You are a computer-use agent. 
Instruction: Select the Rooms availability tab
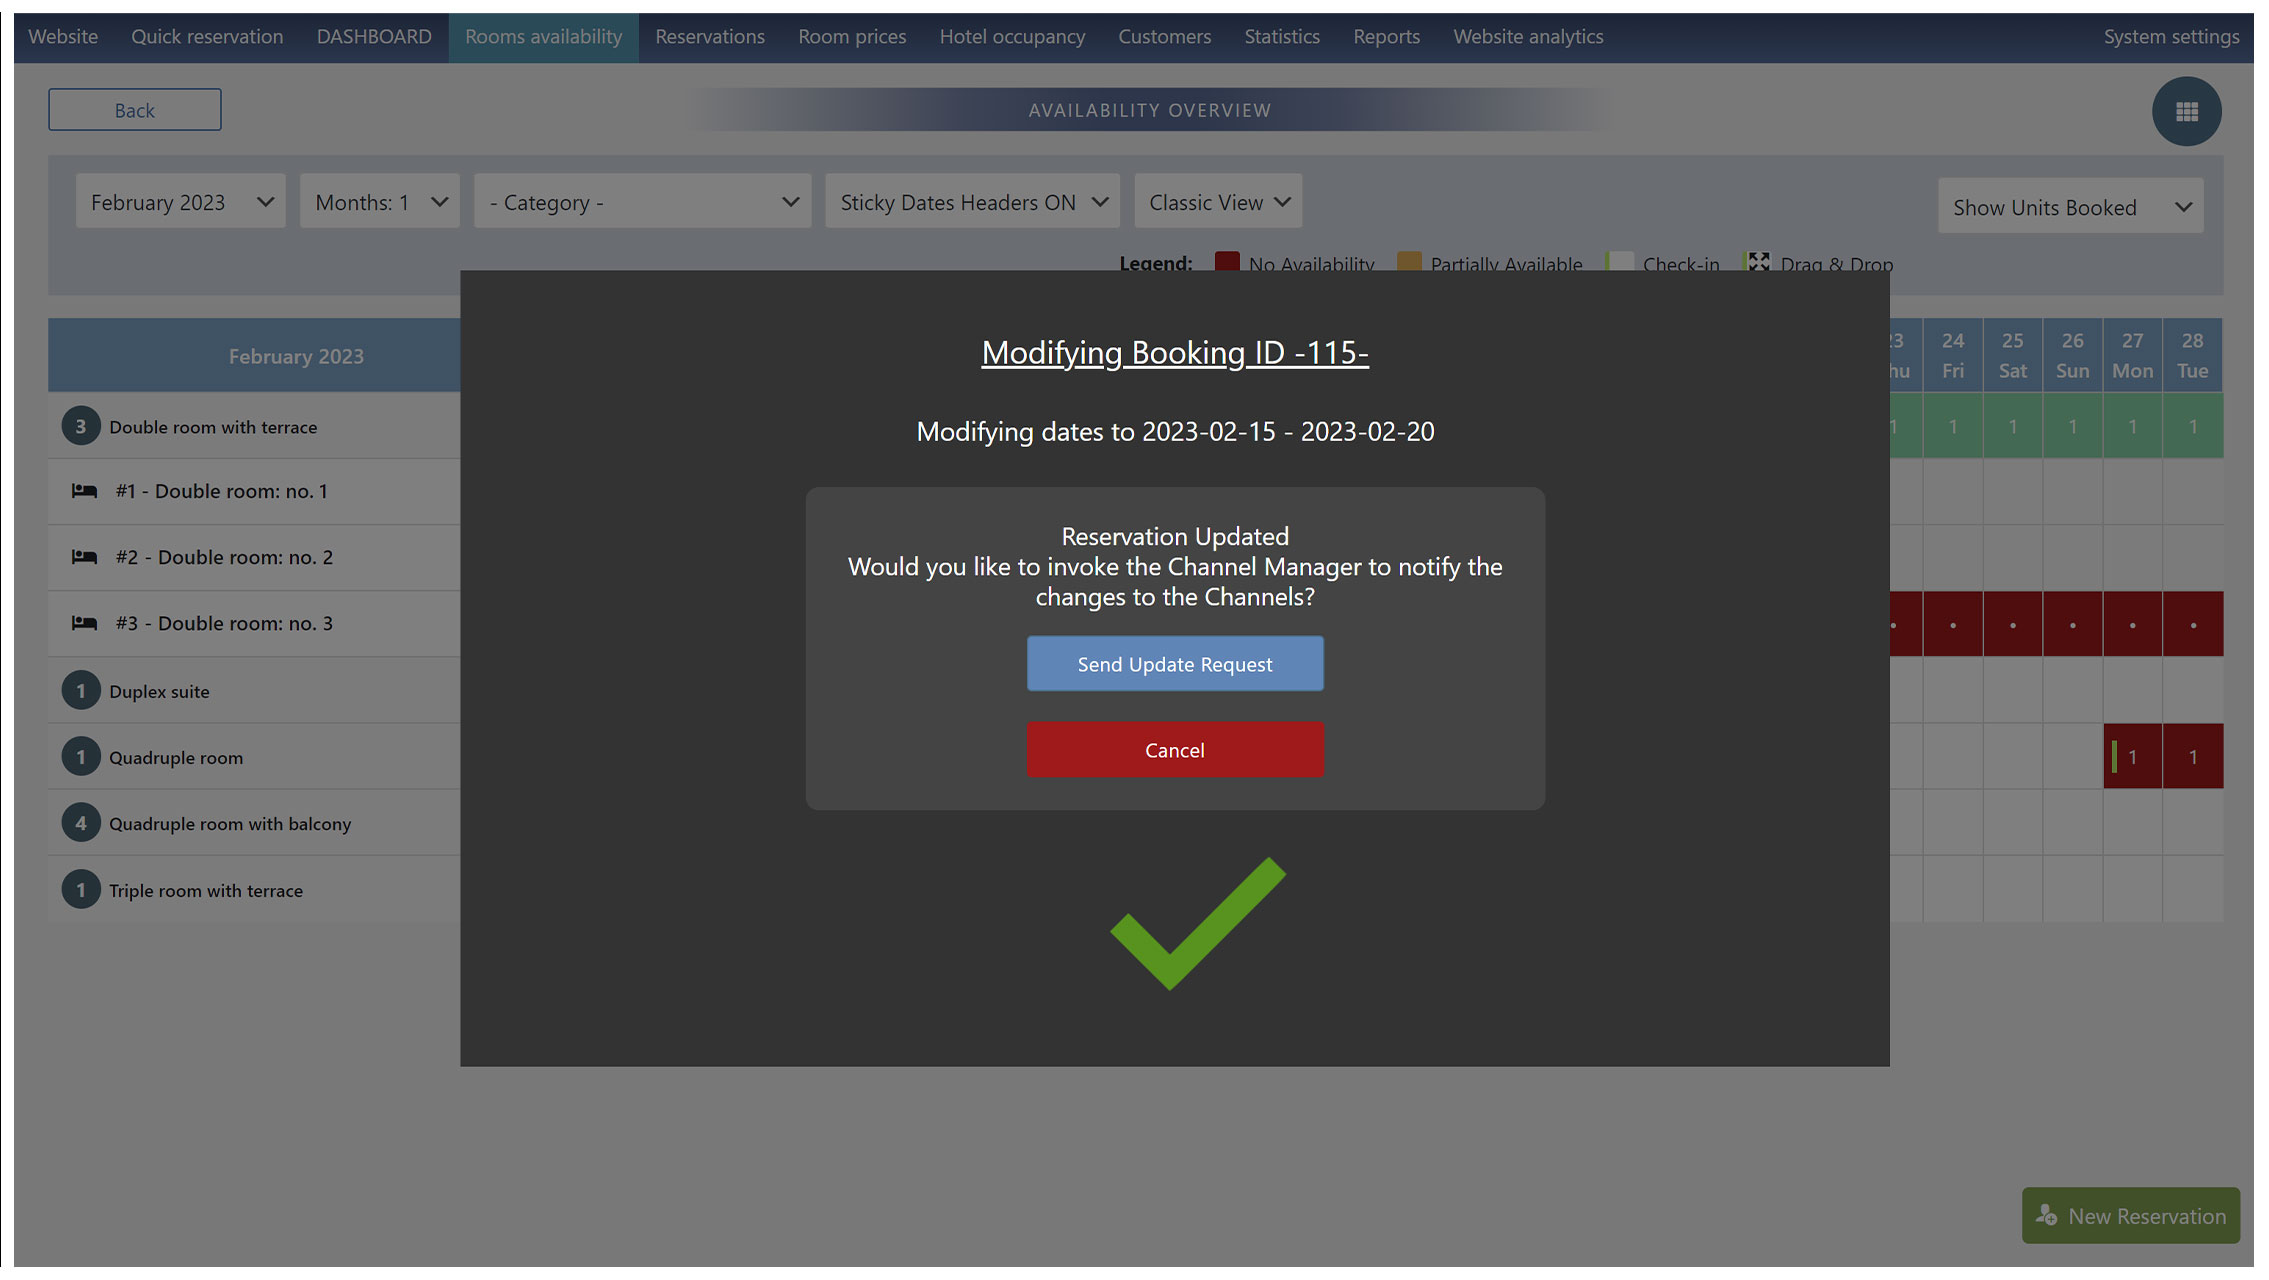[x=543, y=37]
